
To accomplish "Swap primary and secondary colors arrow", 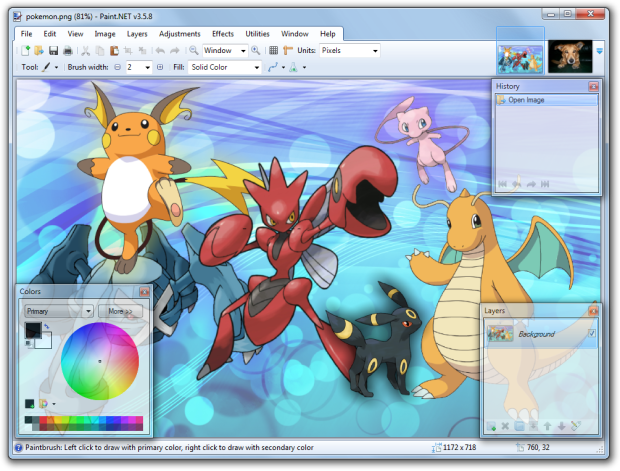I will (46, 326).
